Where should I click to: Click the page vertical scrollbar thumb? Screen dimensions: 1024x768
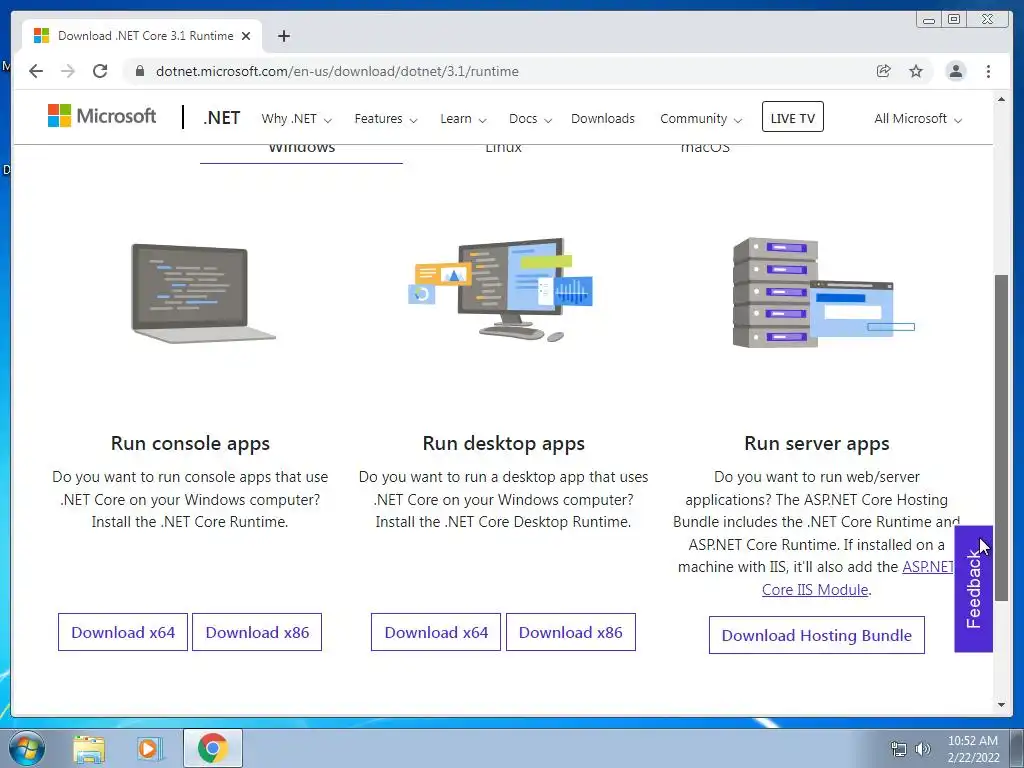pos(1001,438)
